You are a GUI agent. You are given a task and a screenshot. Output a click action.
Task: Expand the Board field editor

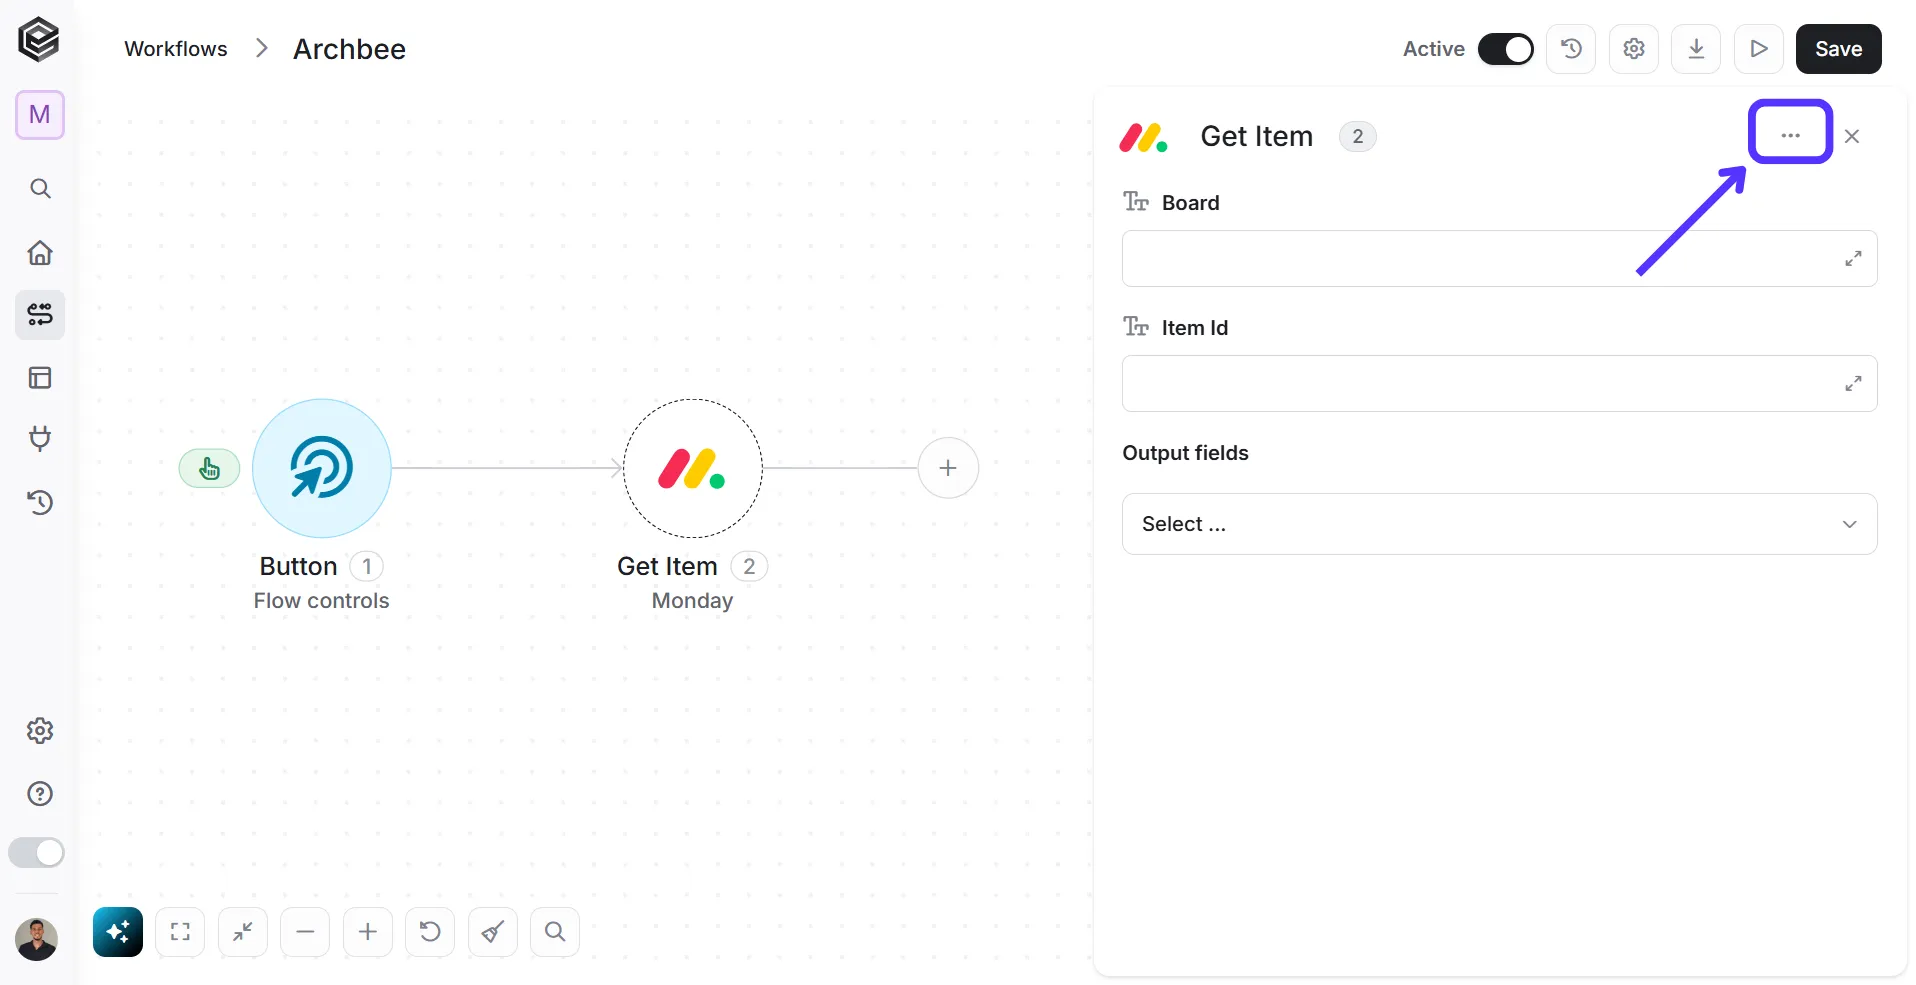(x=1853, y=259)
